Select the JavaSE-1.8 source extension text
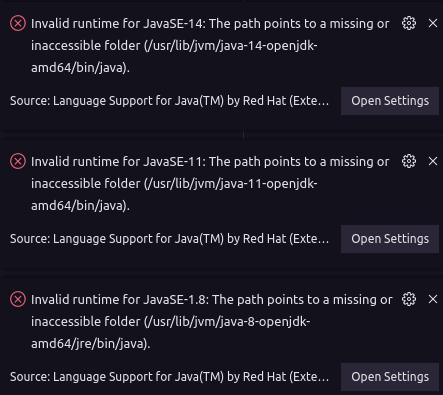Viewport: 443px width, 395px height. 169,377
